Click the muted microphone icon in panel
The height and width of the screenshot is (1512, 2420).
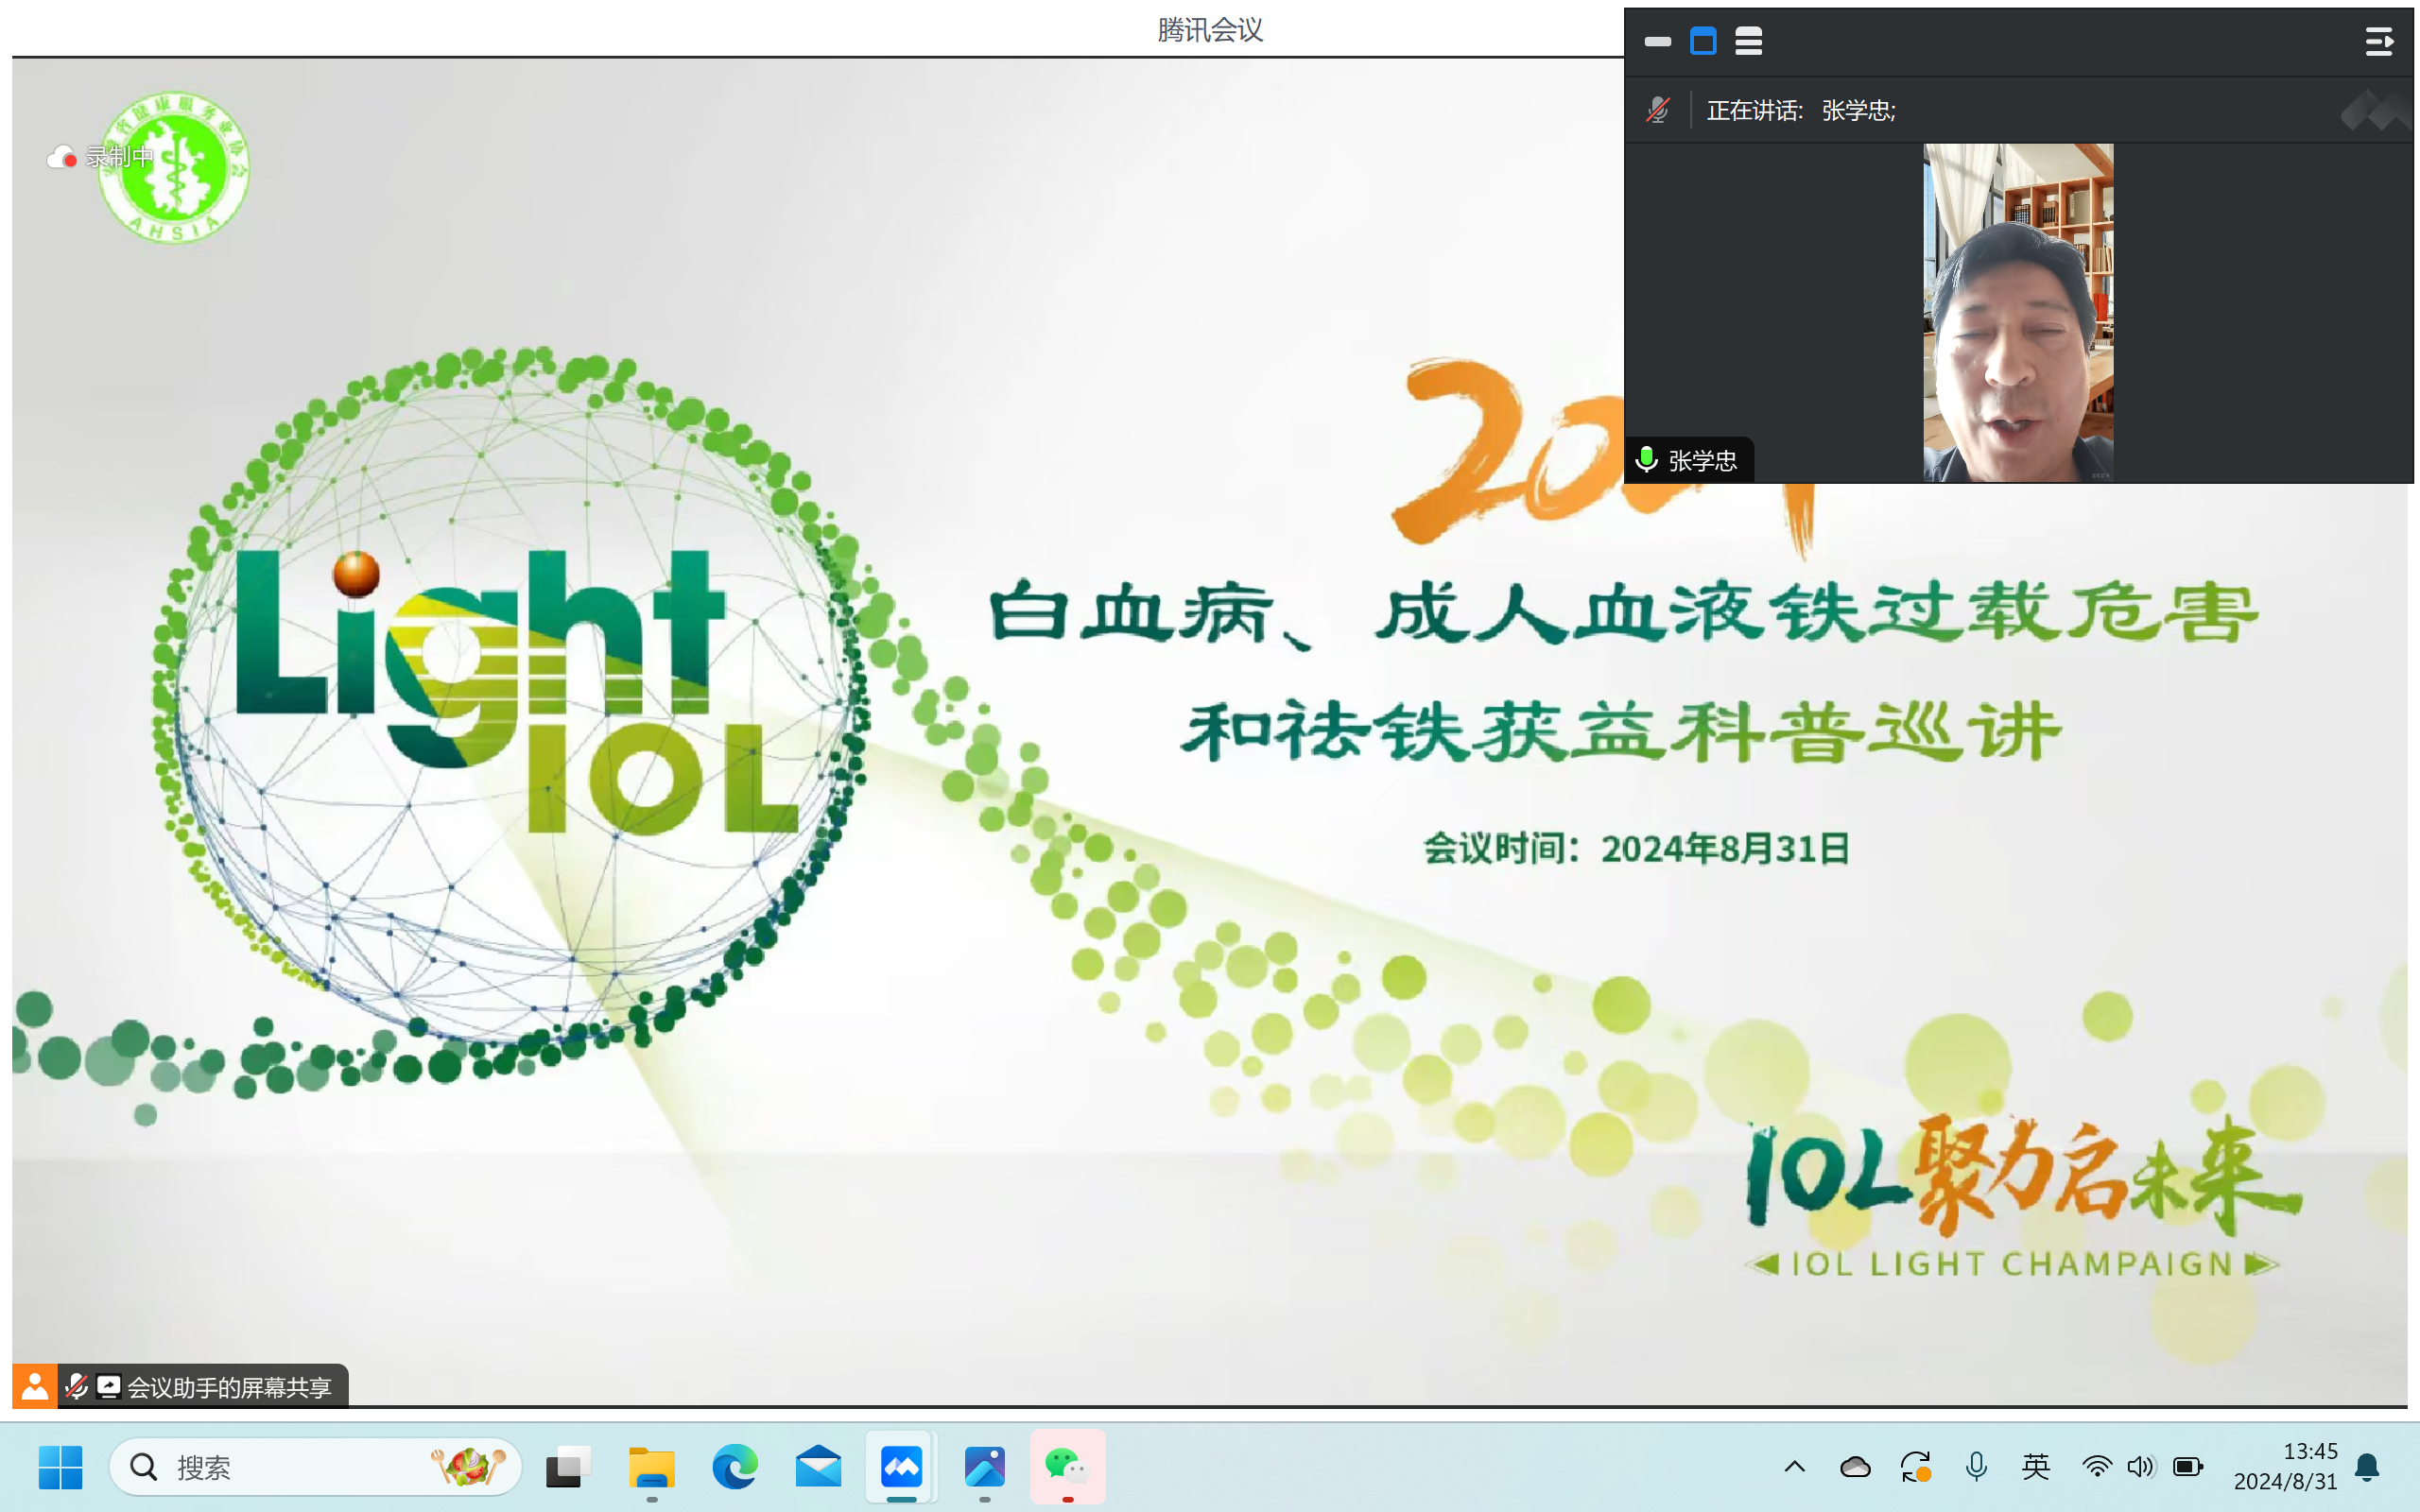pyautogui.click(x=1657, y=110)
